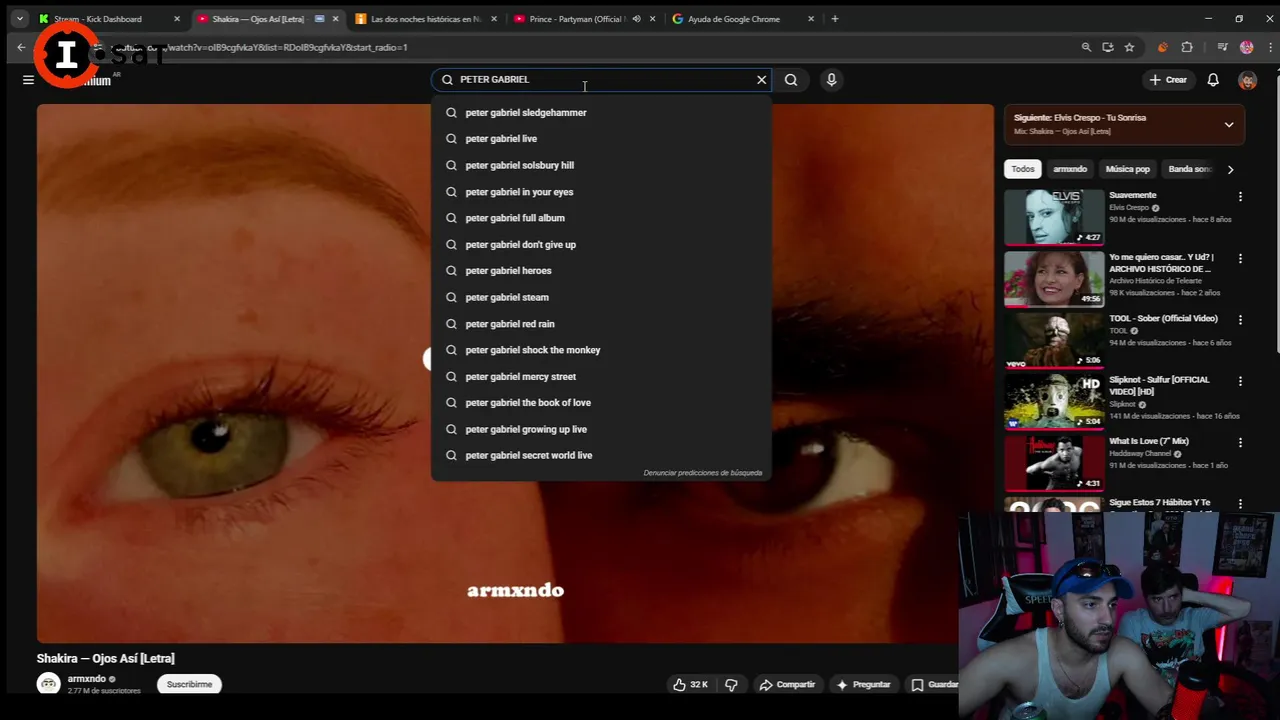Open the Chrome extensions puzzle icon
This screenshot has height=720, width=1280.
pos(1187,47)
